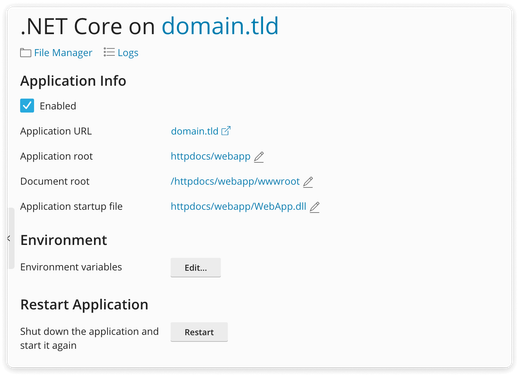Viewport: 520px width, 377px height.
Task: Edit Application startup file via pencil icon
Action: (315, 207)
